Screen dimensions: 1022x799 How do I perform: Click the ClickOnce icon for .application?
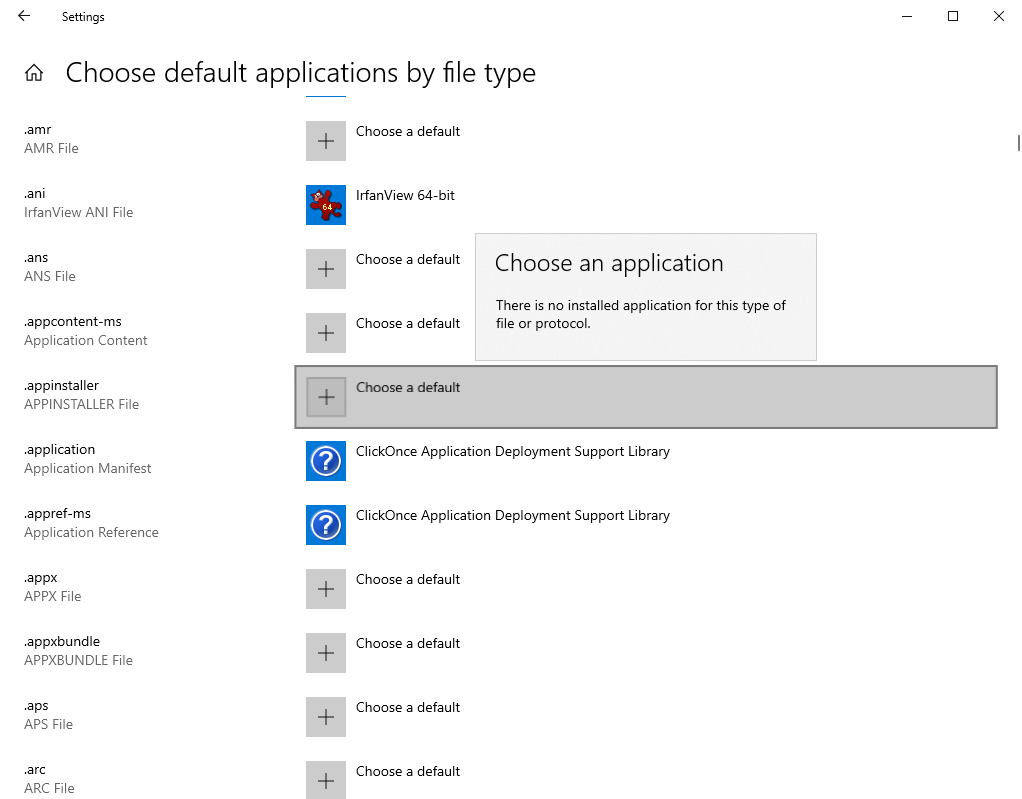(x=326, y=461)
